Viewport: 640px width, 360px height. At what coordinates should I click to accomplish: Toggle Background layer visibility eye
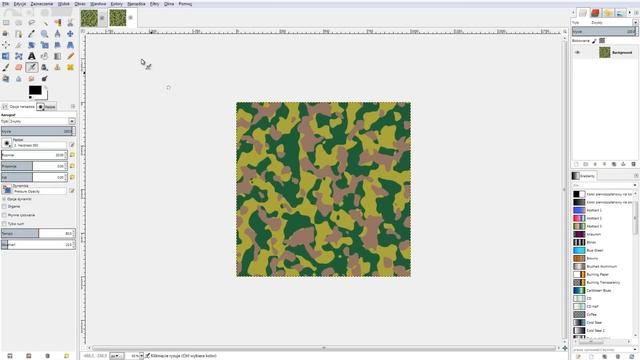577,52
